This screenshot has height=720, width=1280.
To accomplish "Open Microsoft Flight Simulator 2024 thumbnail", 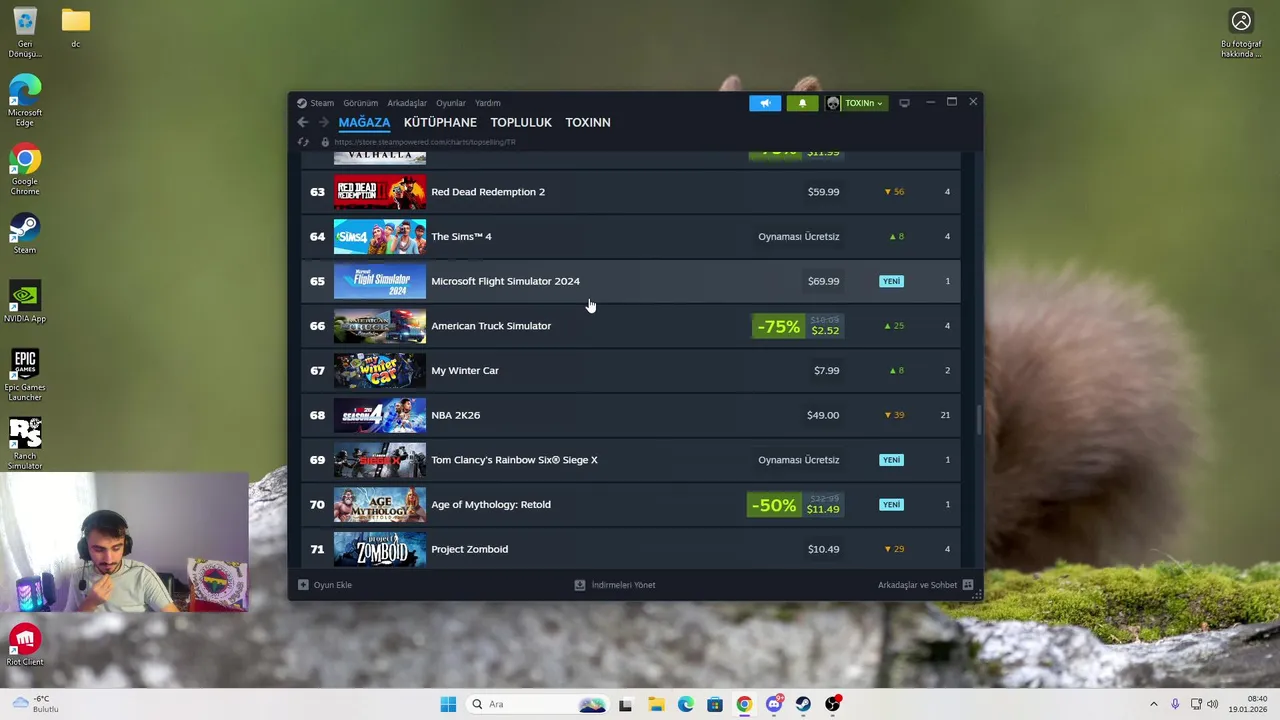I will (380, 281).
